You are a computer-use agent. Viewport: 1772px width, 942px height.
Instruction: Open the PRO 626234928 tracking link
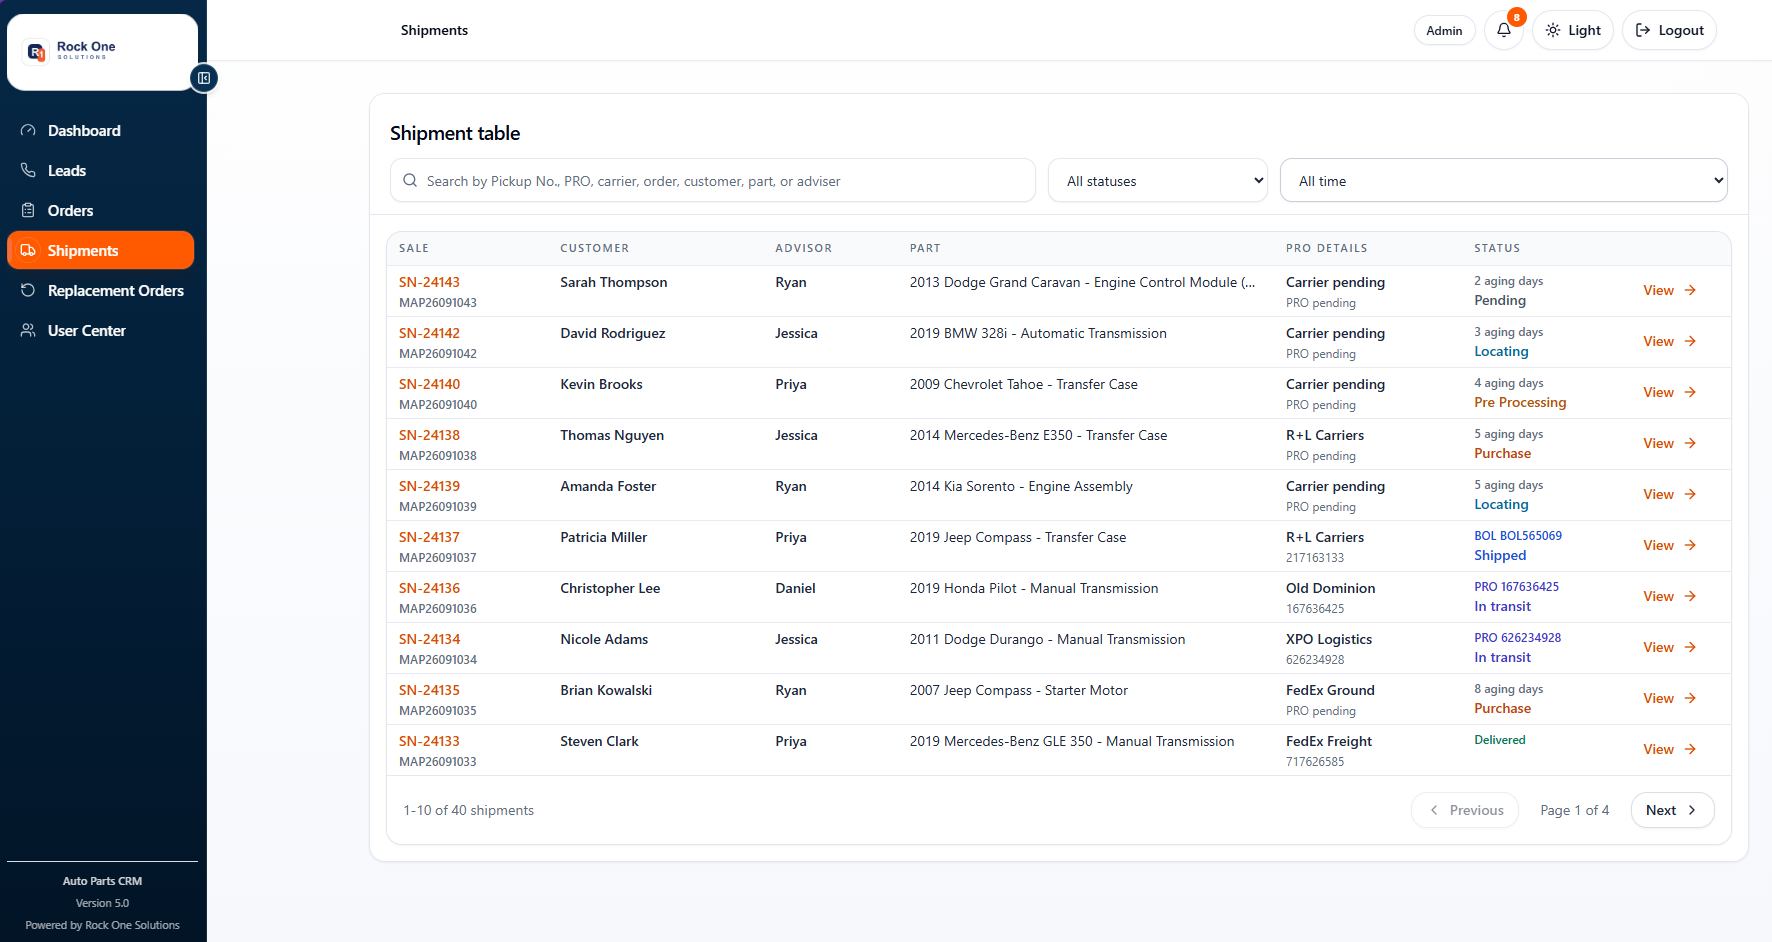click(x=1517, y=638)
